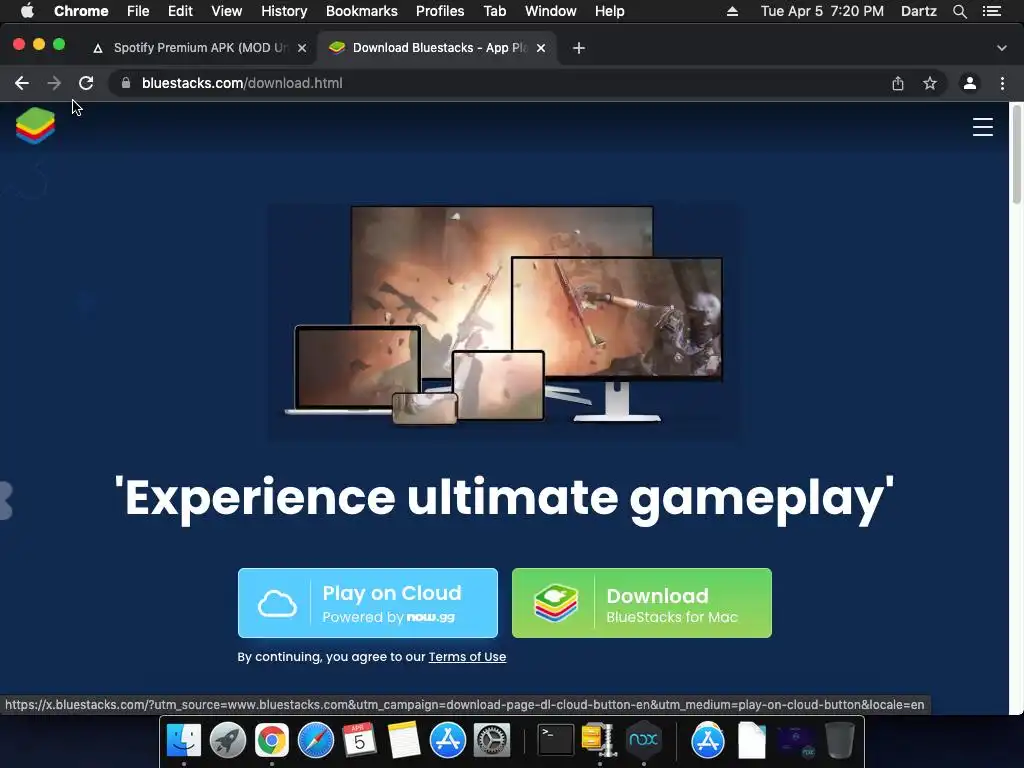Click the address bar URL field

tap(503, 83)
